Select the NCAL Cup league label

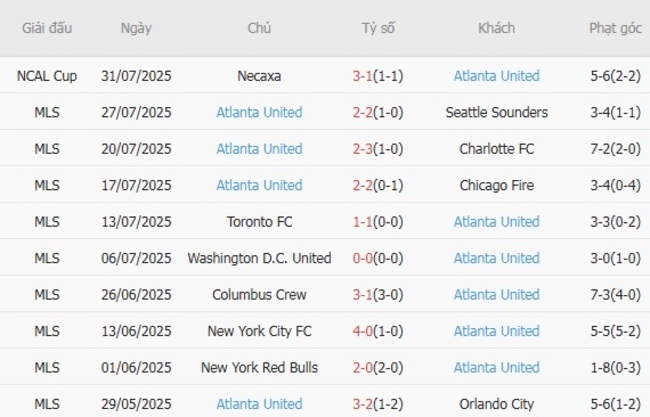point(47,76)
